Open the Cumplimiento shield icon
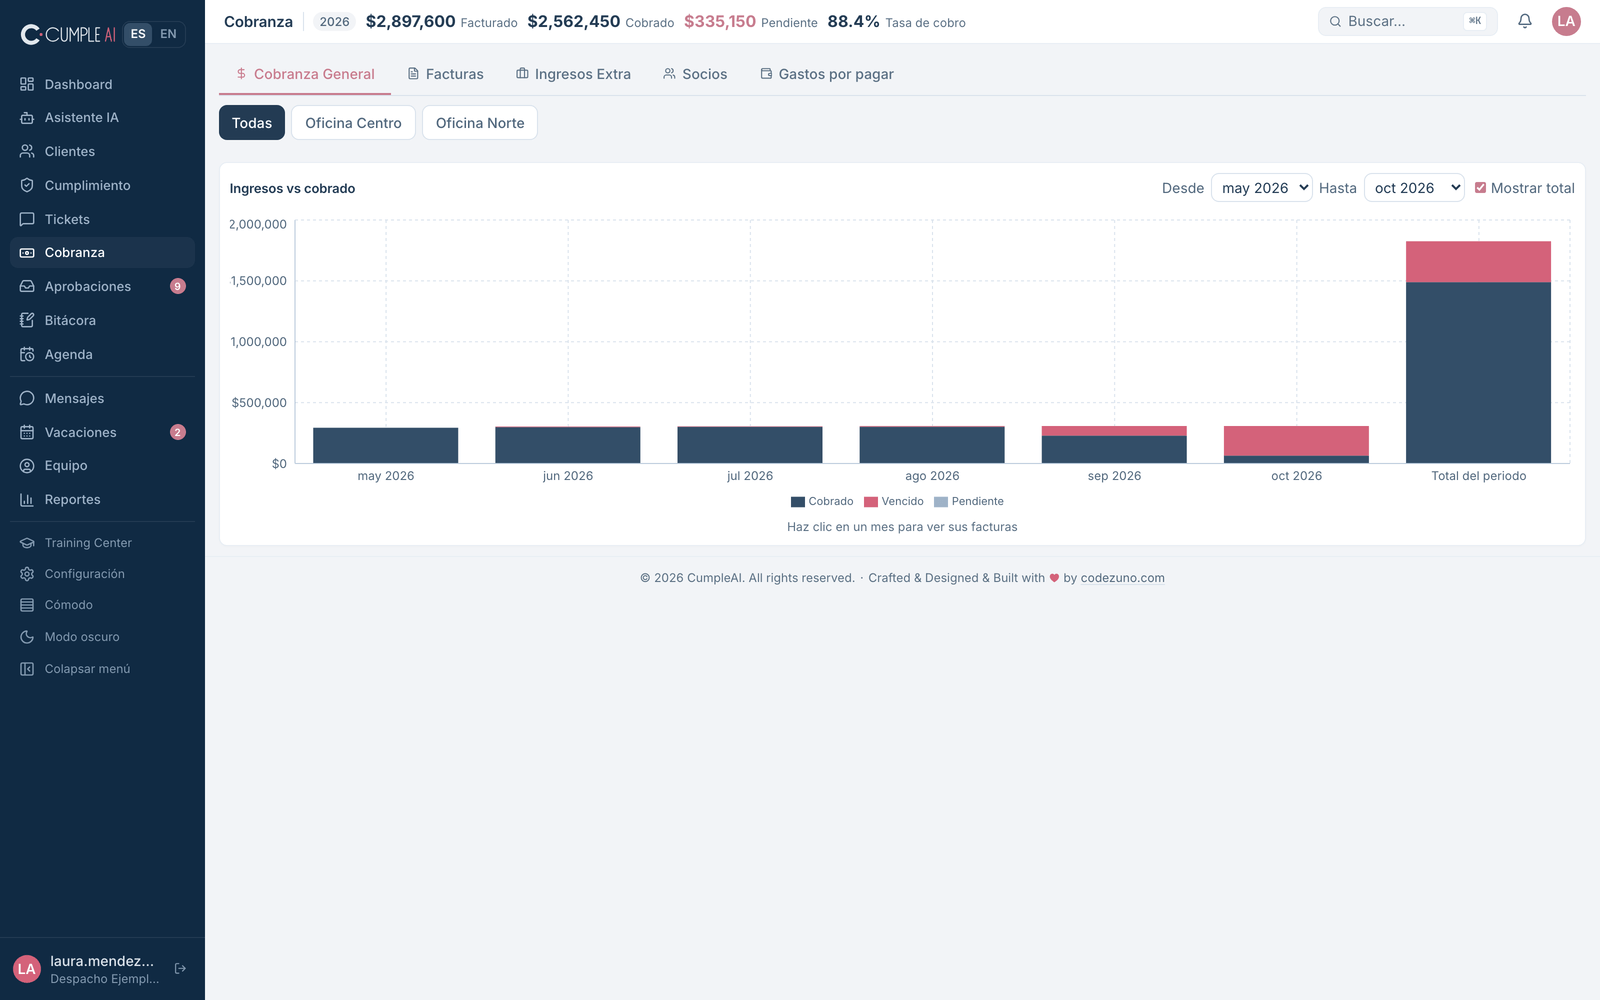This screenshot has height=1000, width=1600. [x=27, y=185]
